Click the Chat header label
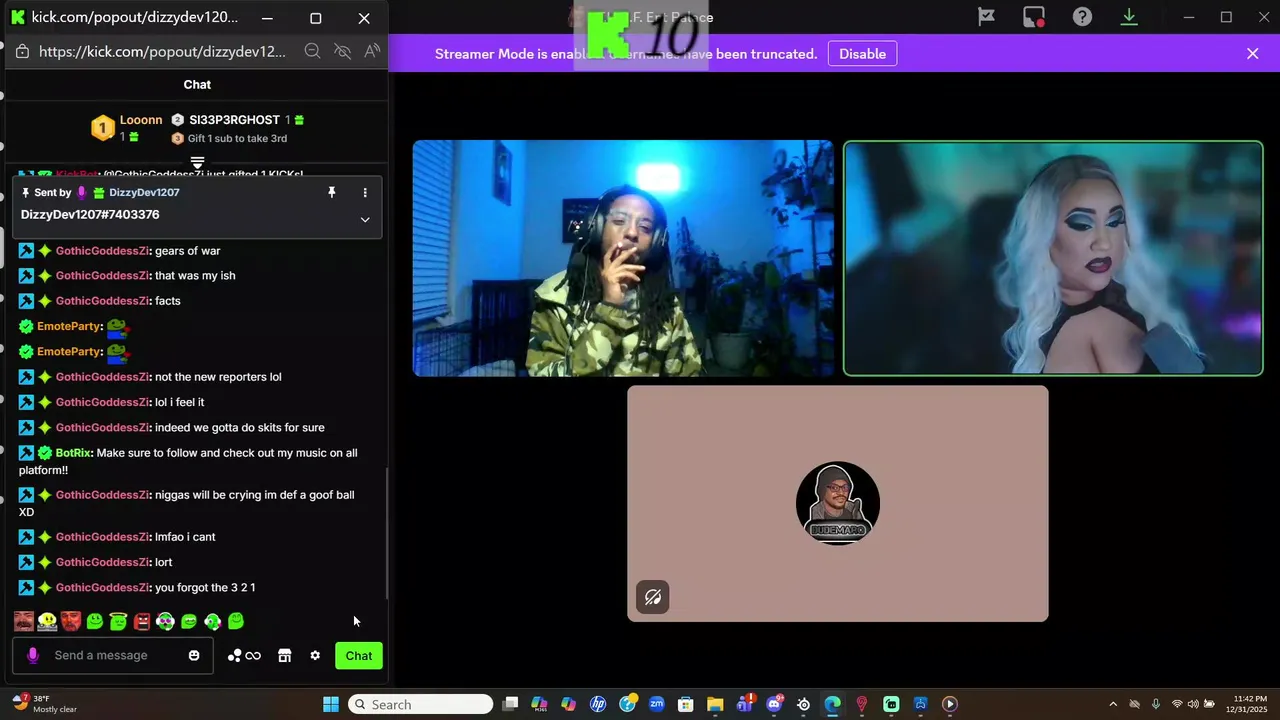The width and height of the screenshot is (1280, 720). tap(197, 85)
